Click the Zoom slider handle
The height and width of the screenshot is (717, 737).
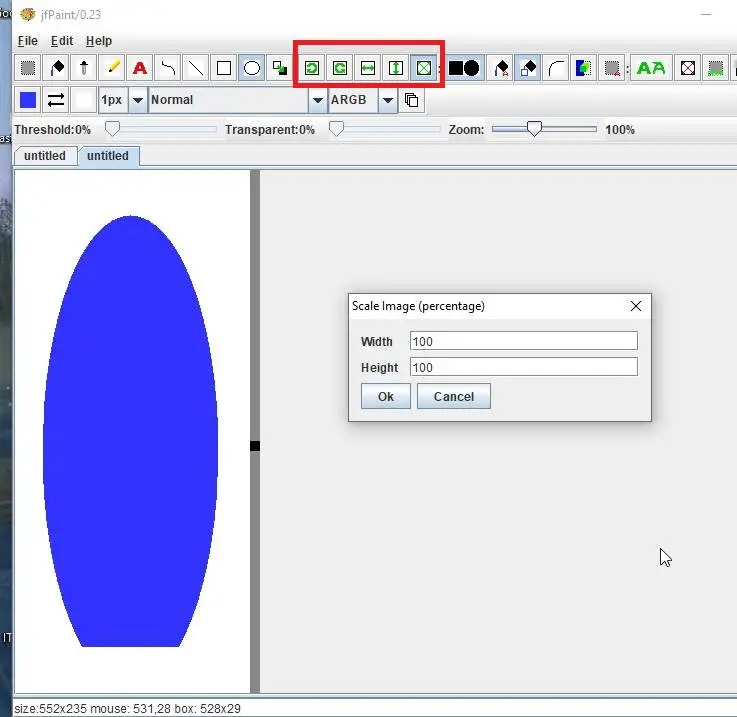pos(534,129)
